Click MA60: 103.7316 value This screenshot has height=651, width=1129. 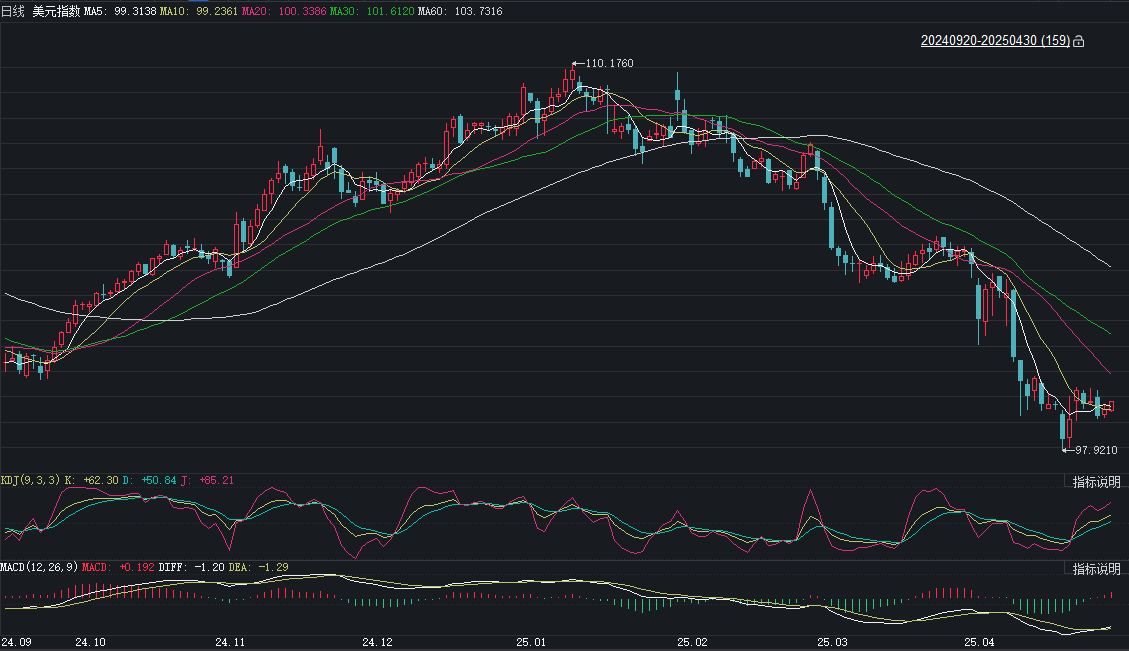tap(460, 11)
